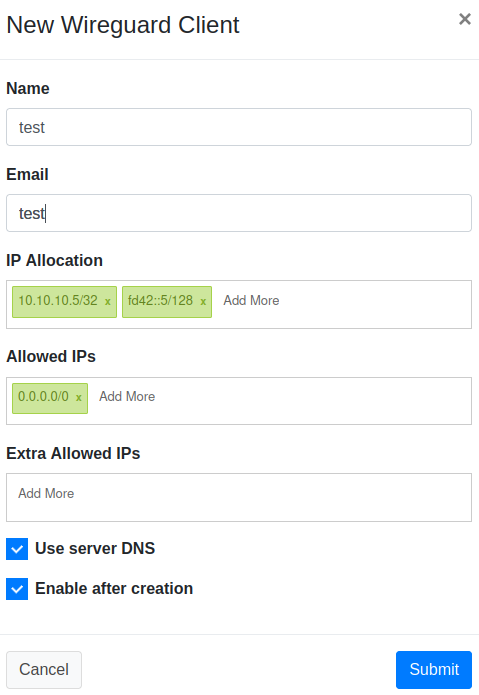The image size is (479, 695).
Task: Click the Enable after creation label
Action: (114, 589)
